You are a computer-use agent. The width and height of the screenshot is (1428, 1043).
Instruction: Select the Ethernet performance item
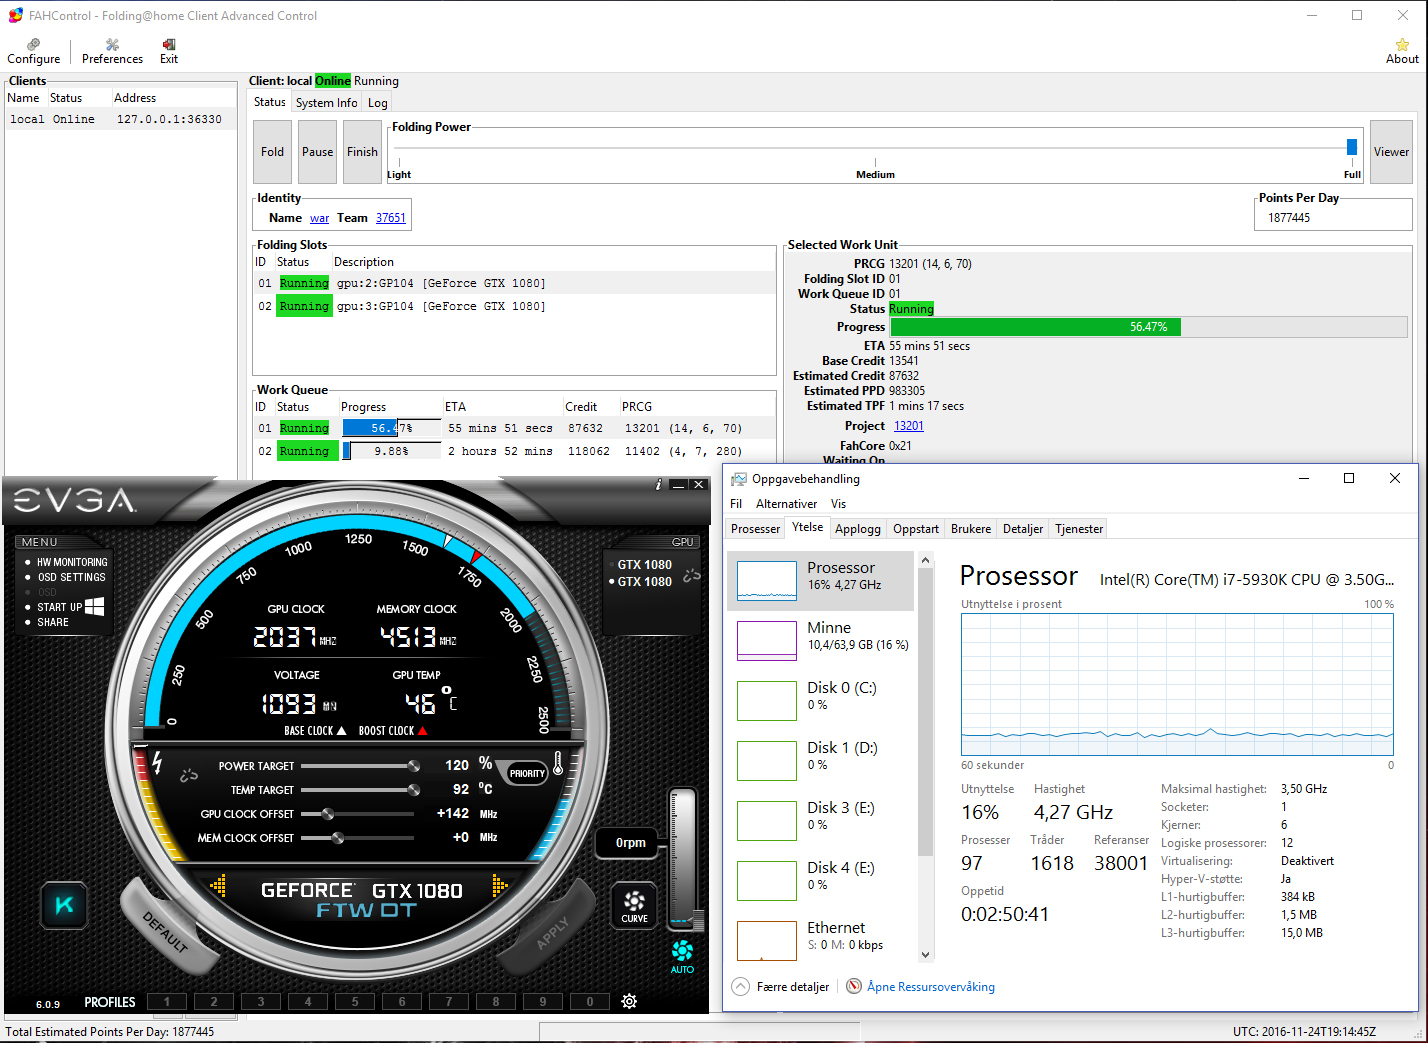(820, 938)
